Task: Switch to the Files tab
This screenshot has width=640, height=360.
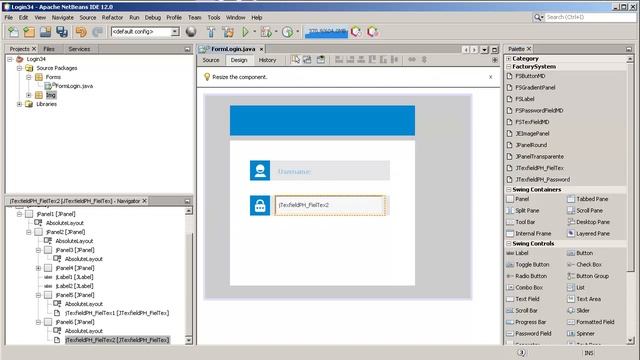Action: coord(49,49)
